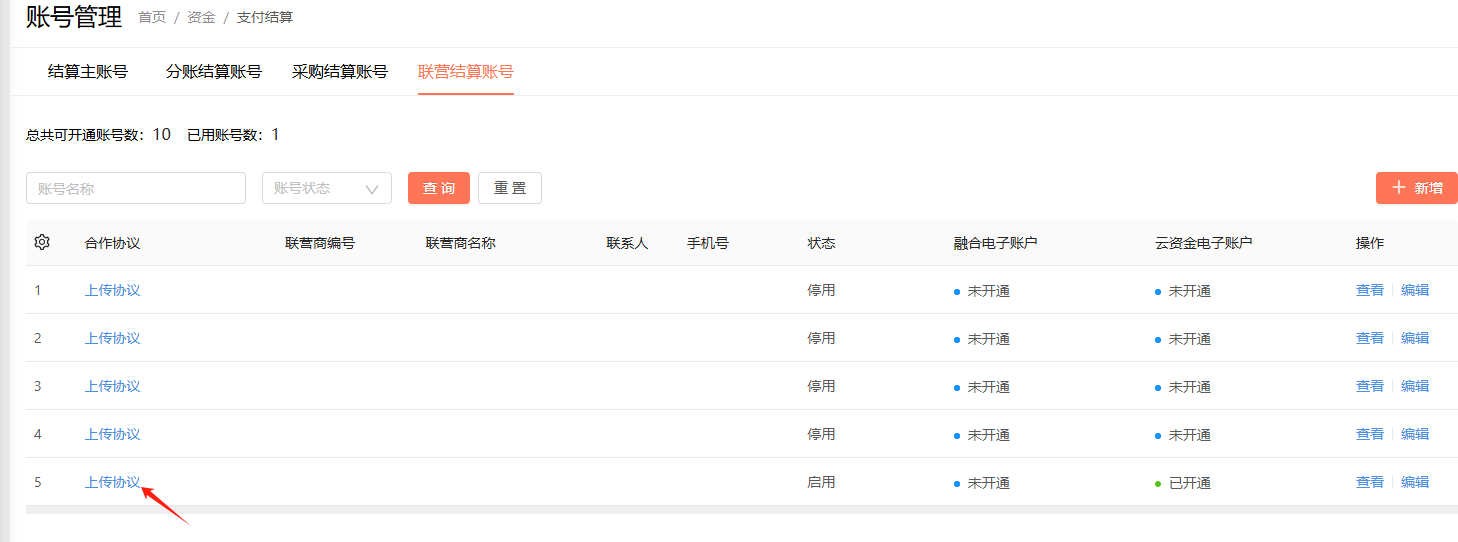Click the 状态 column header
1458x542 pixels.
[x=821, y=243]
